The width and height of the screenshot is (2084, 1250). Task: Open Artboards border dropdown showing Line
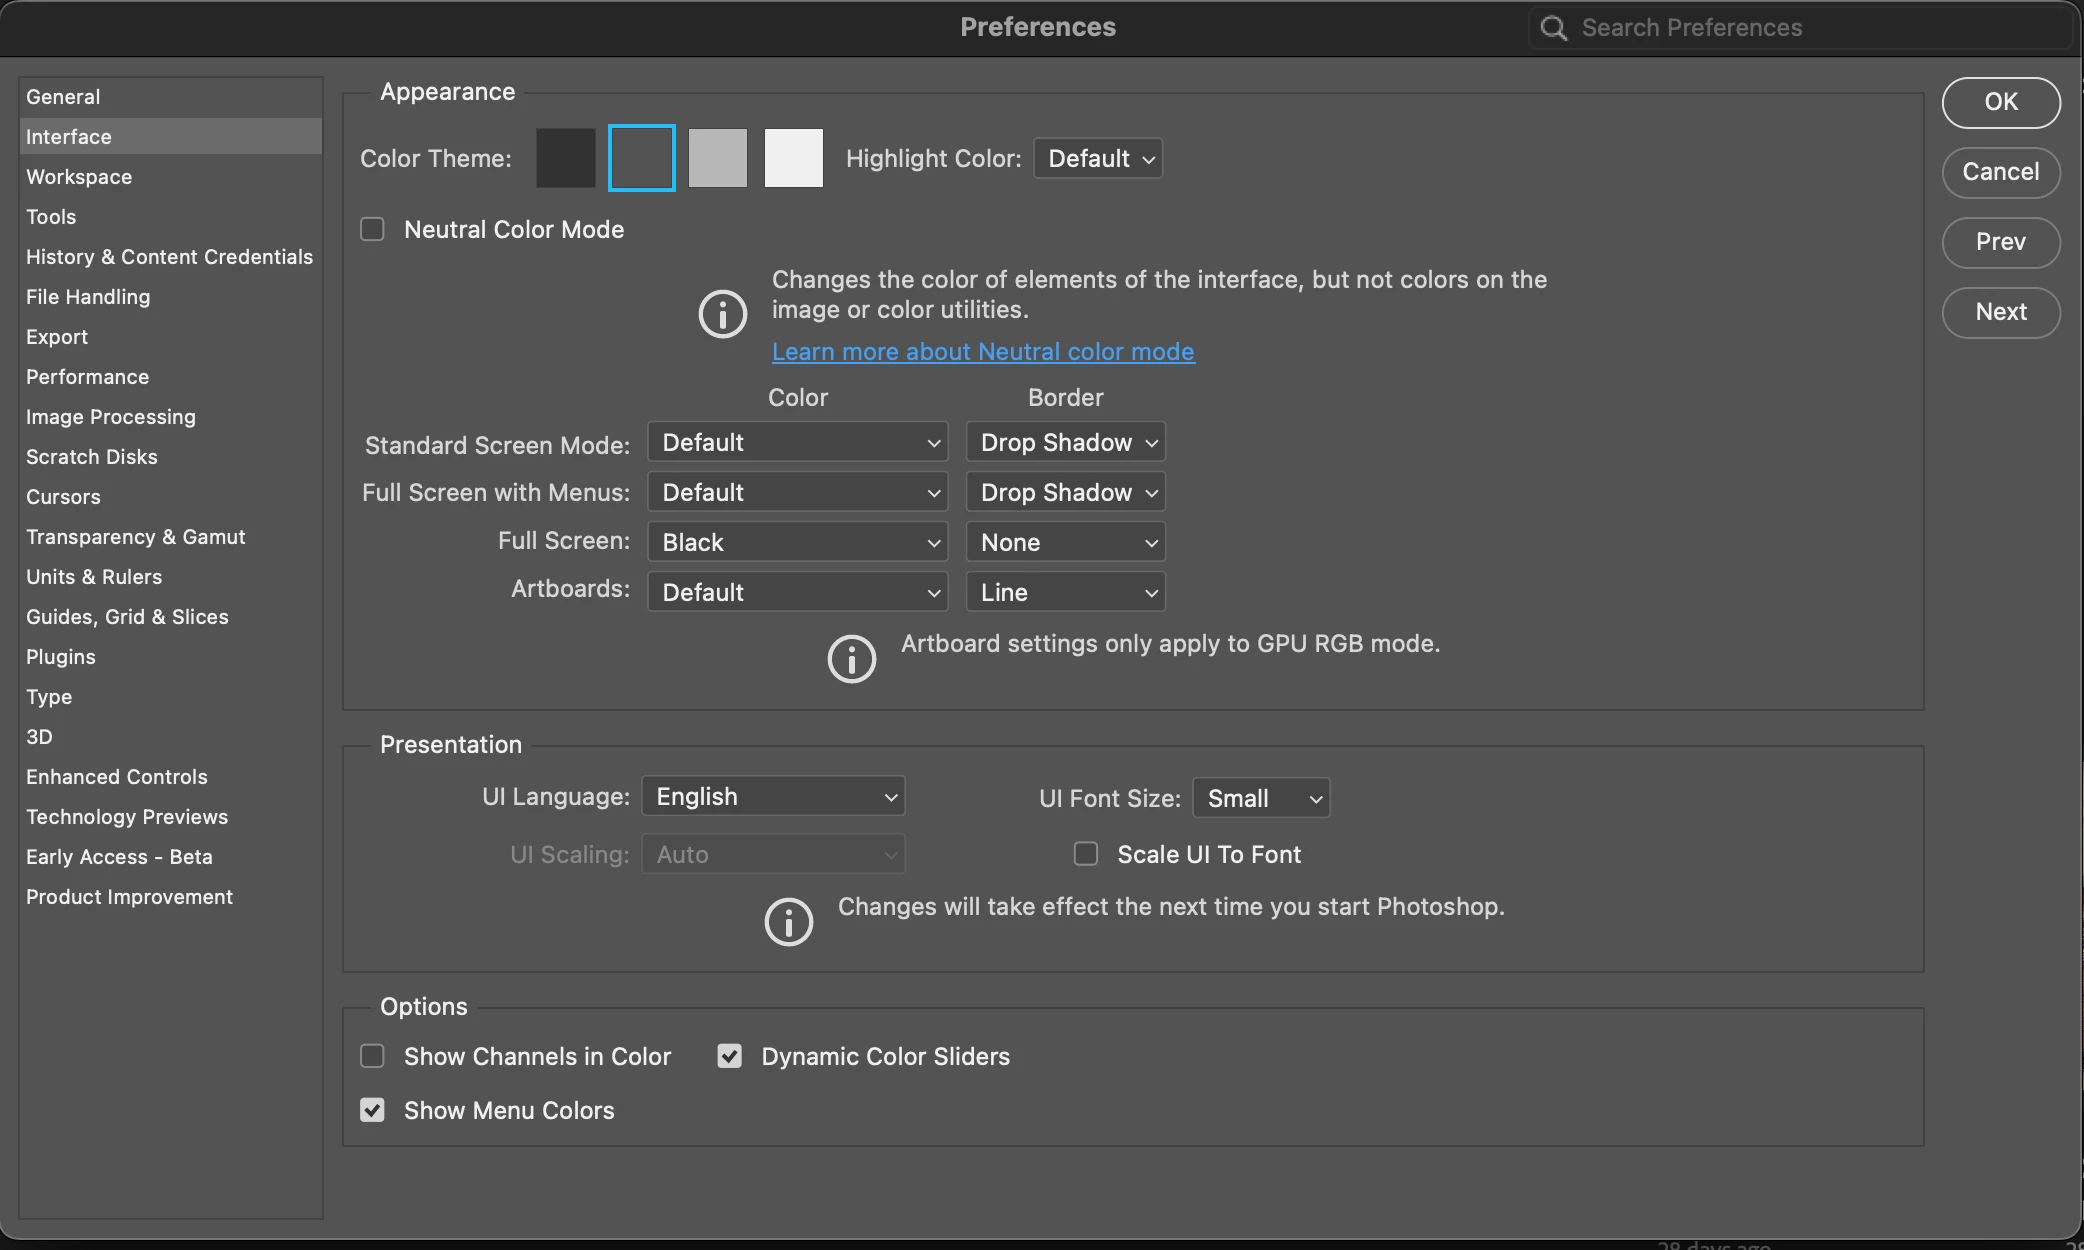point(1066,593)
